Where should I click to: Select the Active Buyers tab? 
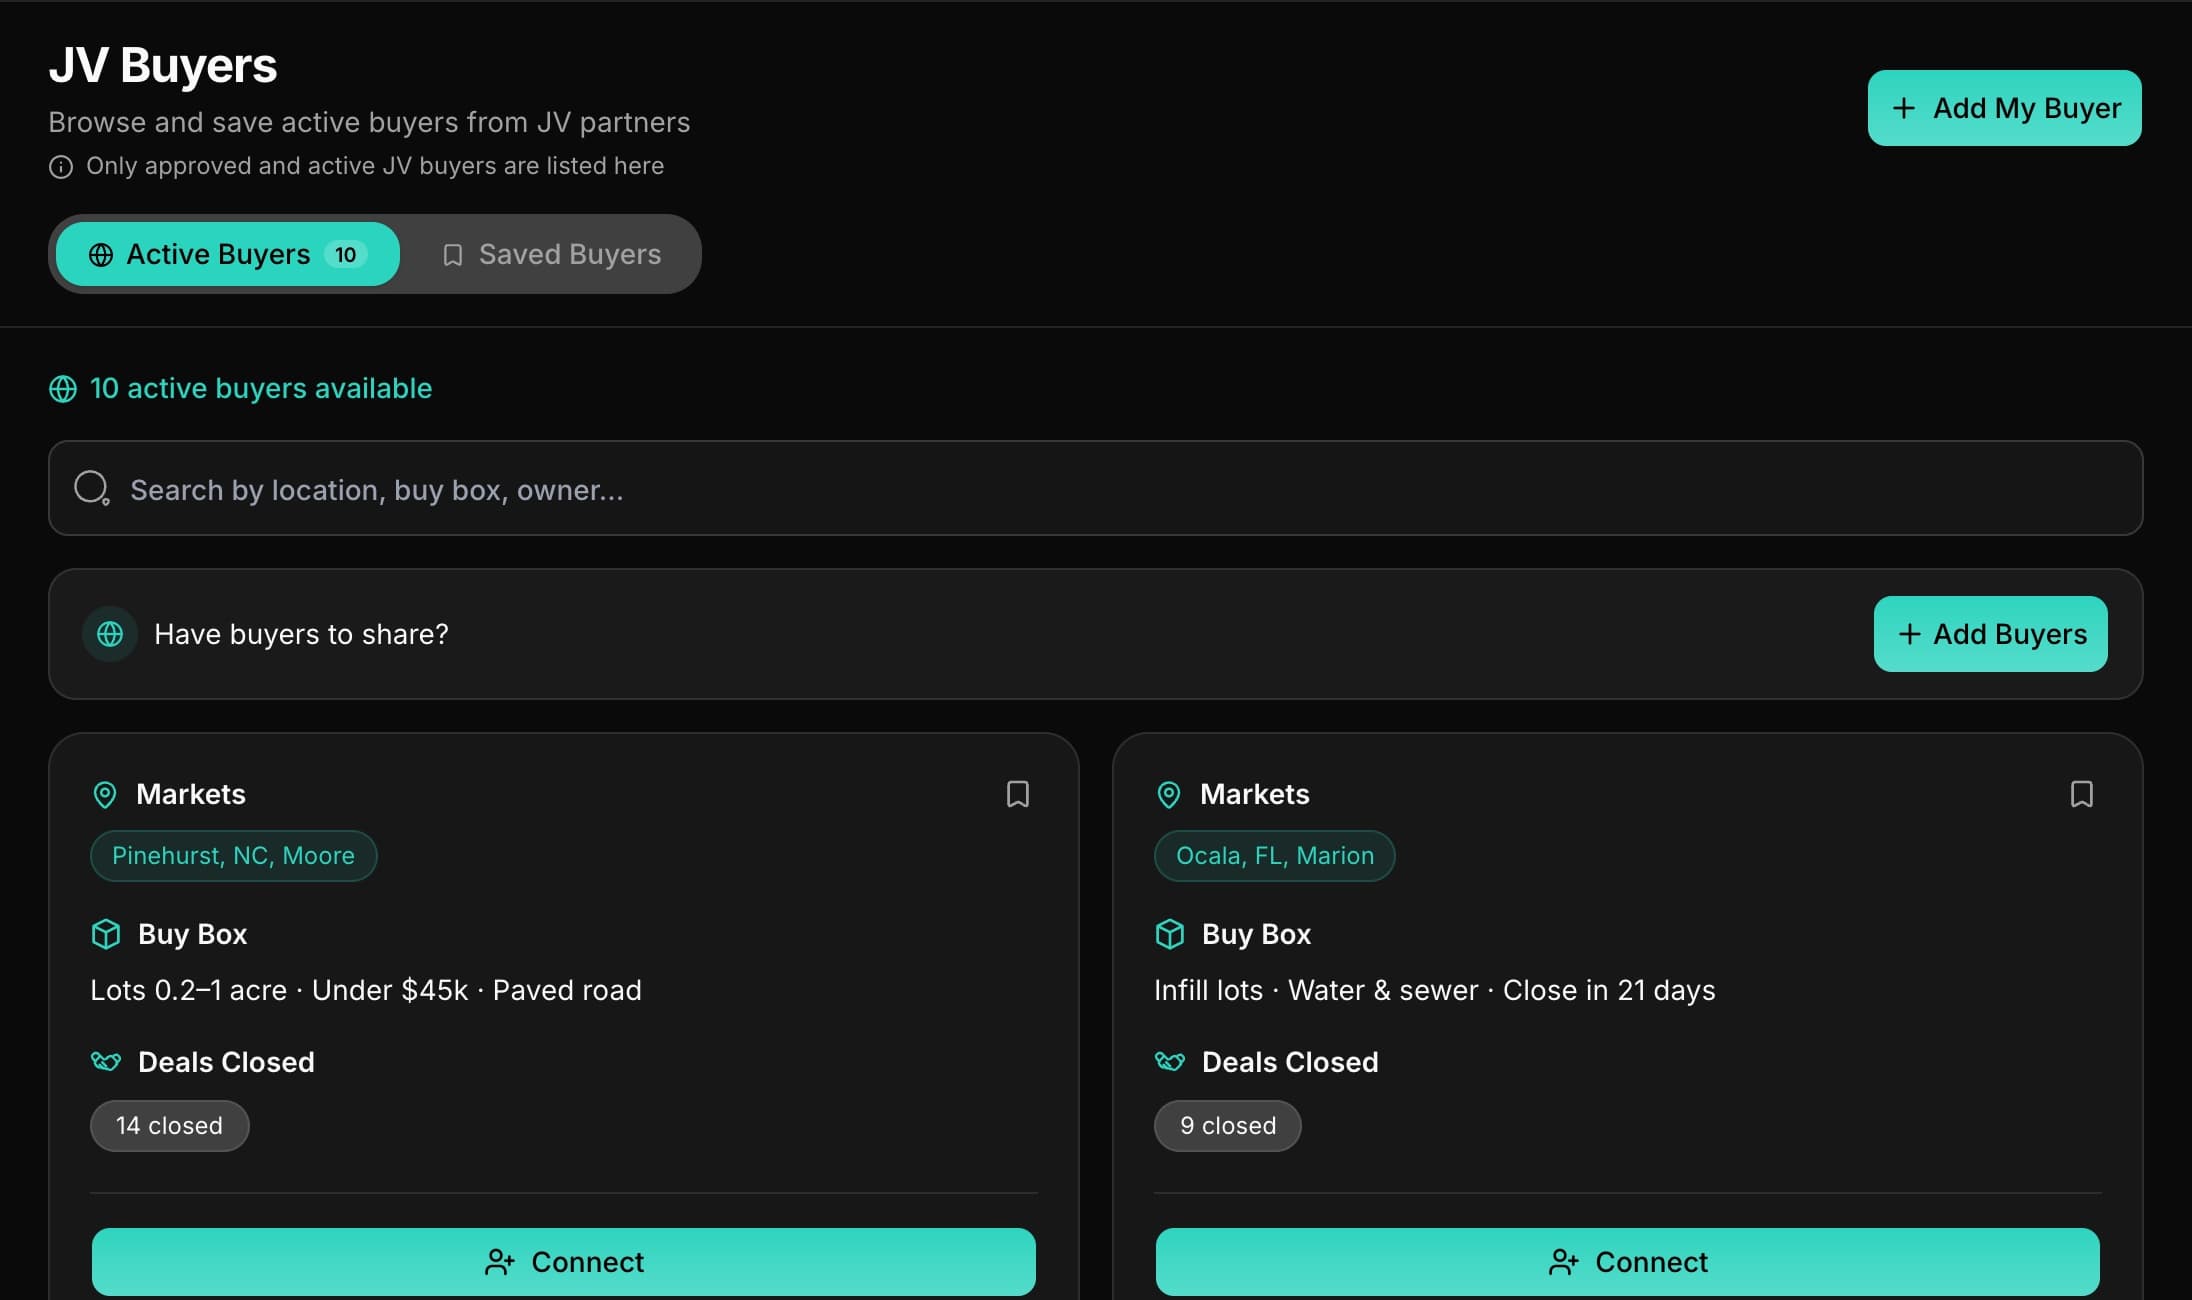[x=228, y=254]
